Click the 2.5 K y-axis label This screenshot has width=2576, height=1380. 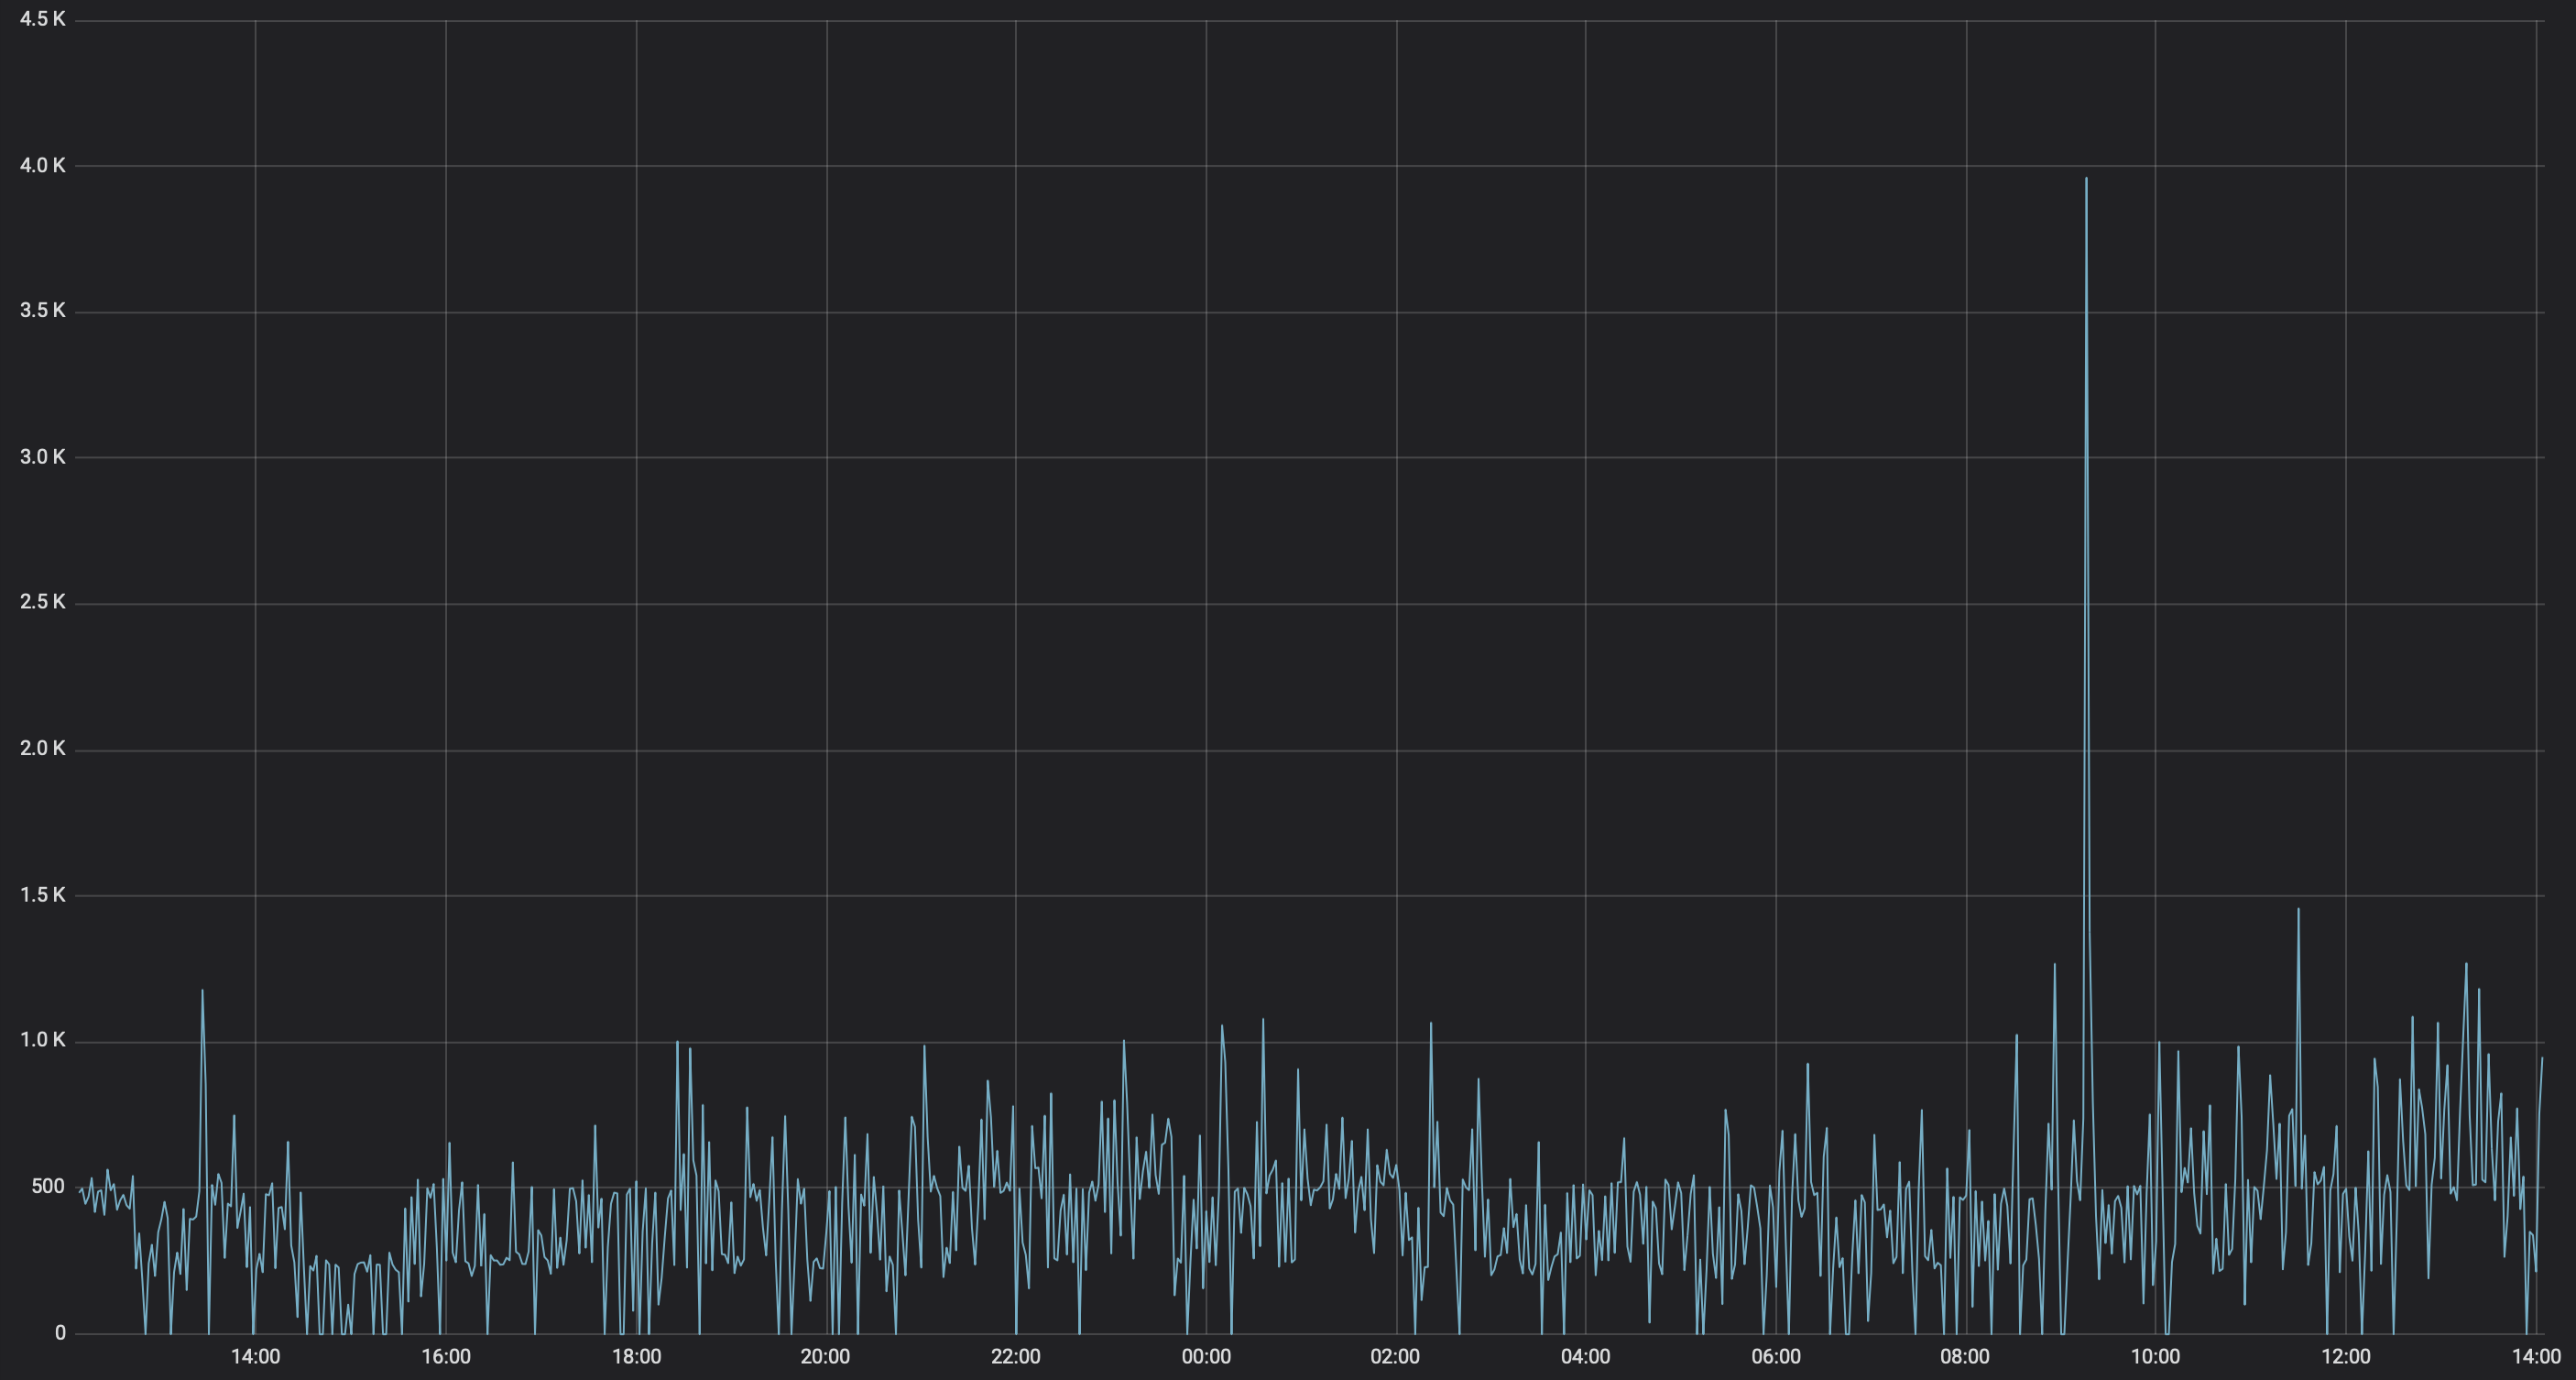click(42, 602)
